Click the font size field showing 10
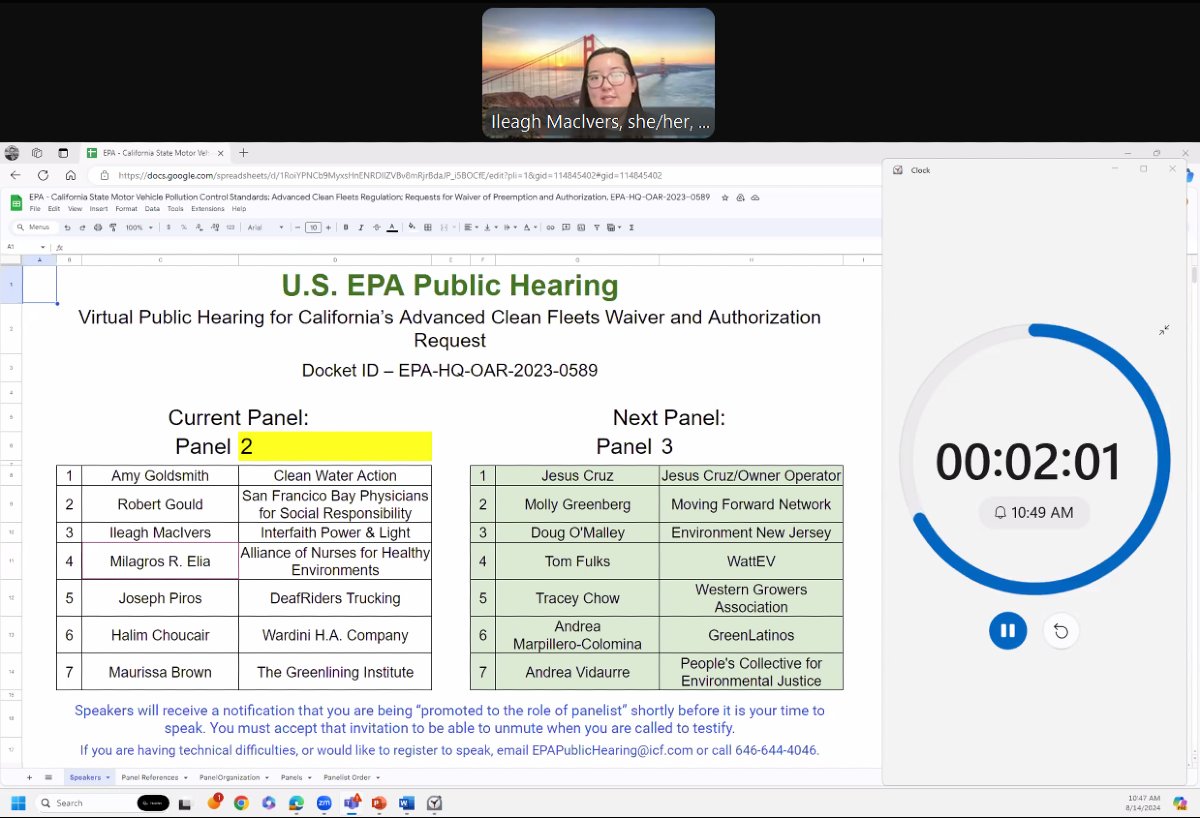The height and width of the screenshot is (818, 1200). tap(313, 228)
